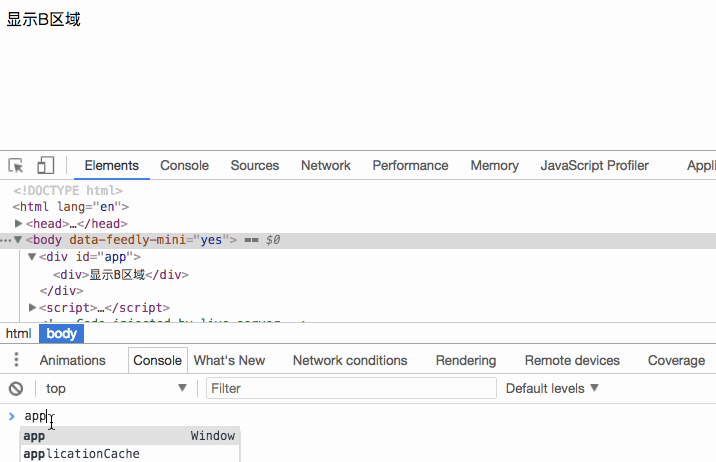Click the console prompt arrow
The height and width of the screenshot is (462, 716).
click(x=11, y=416)
